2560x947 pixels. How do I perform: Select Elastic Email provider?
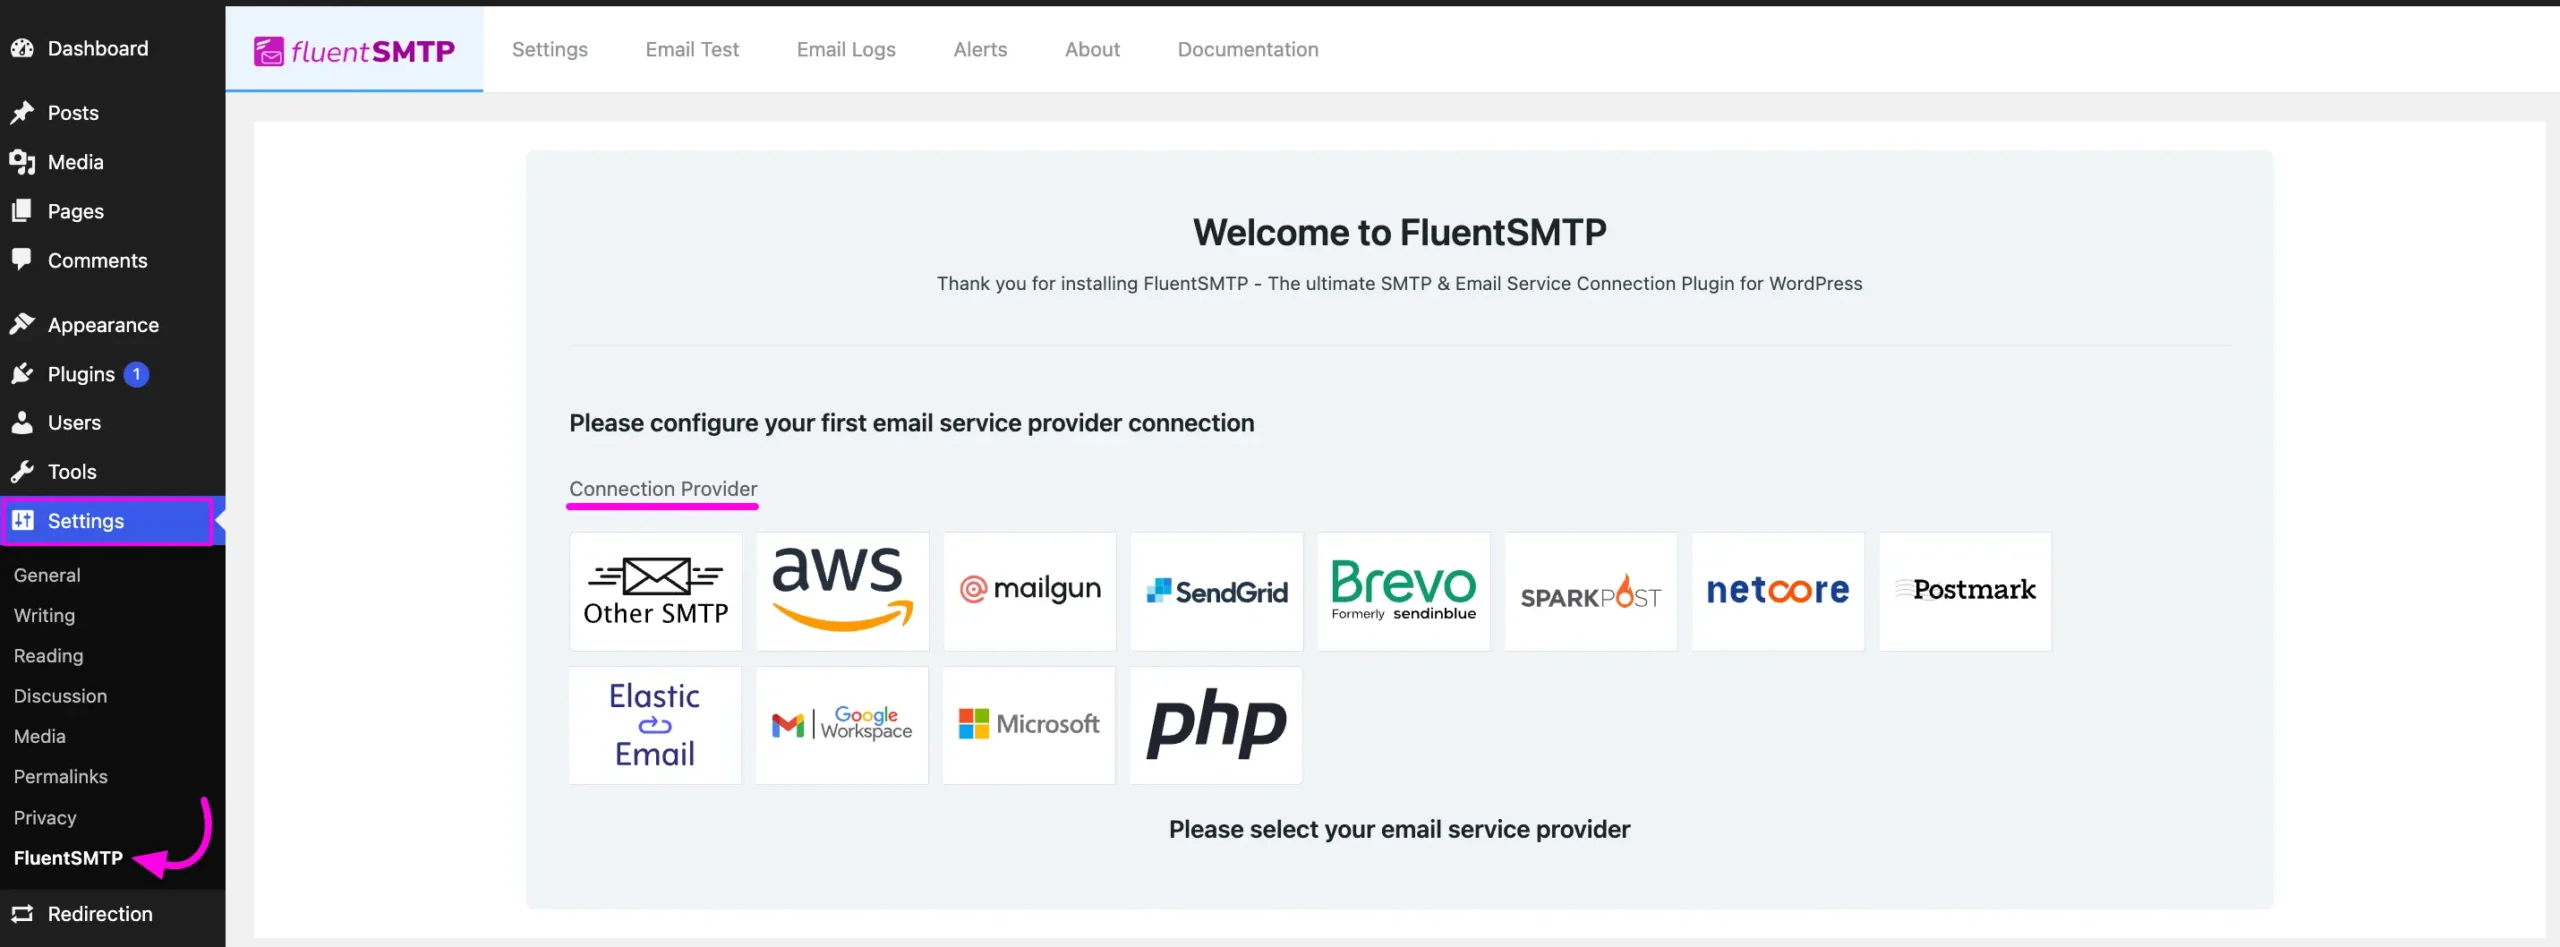pyautogui.click(x=655, y=725)
